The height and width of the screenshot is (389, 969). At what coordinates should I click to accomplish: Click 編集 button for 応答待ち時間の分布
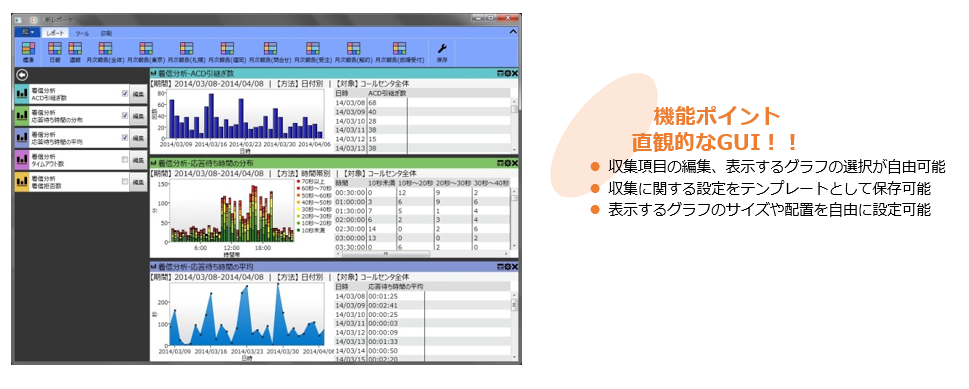coord(138,116)
